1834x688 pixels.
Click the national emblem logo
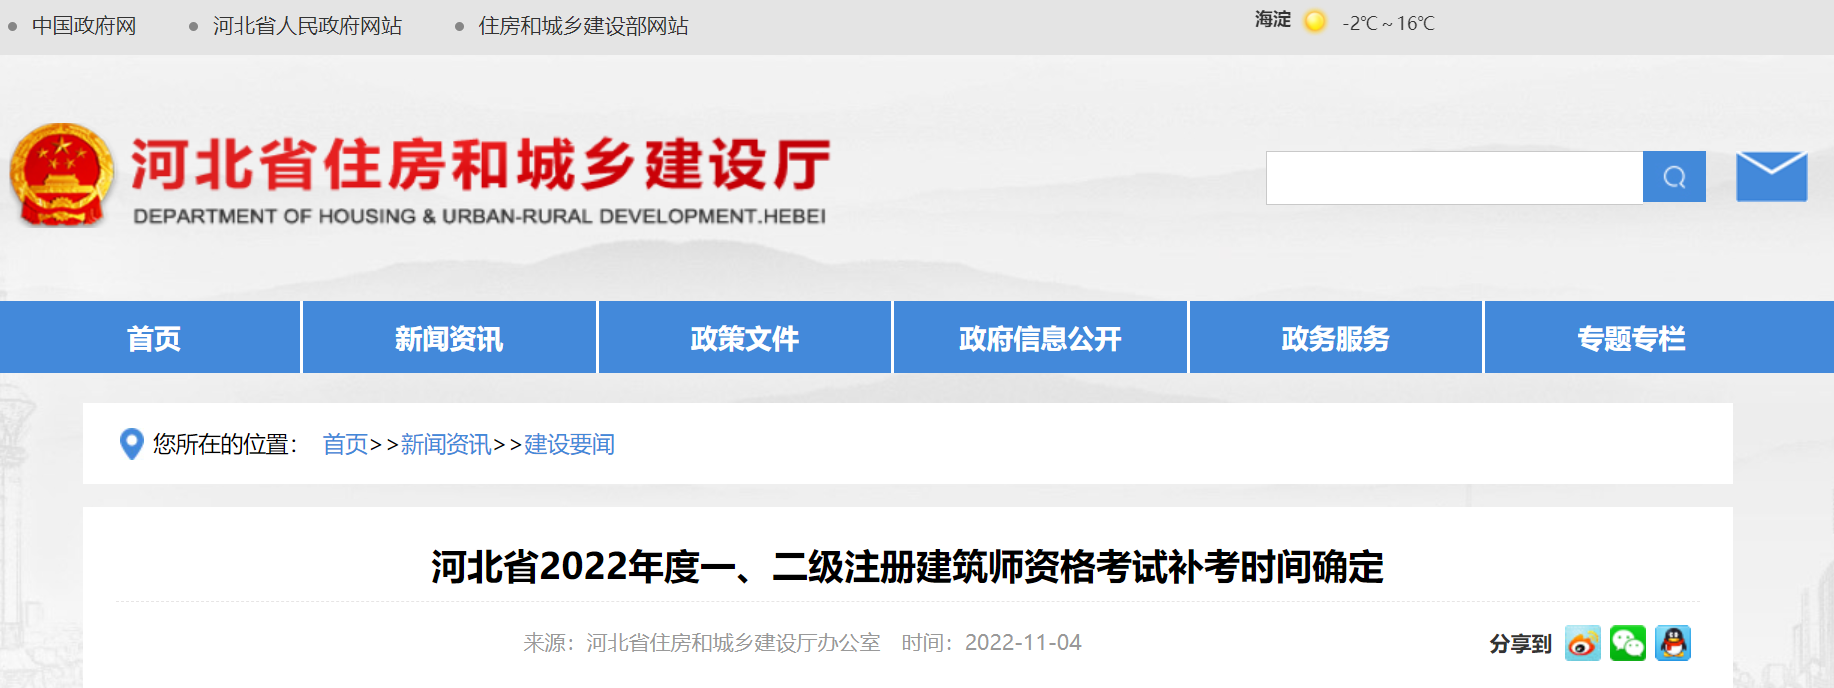click(x=62, y=175)
